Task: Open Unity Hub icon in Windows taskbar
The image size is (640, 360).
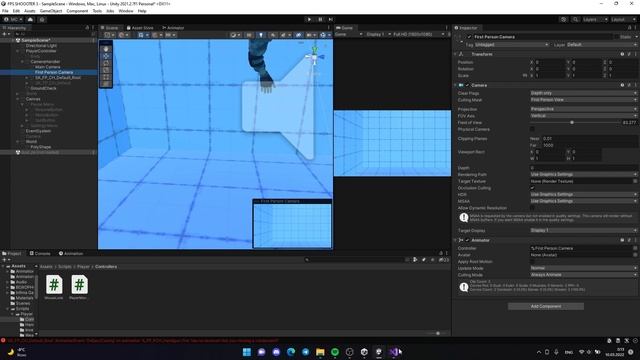Action: pos(364,352)
